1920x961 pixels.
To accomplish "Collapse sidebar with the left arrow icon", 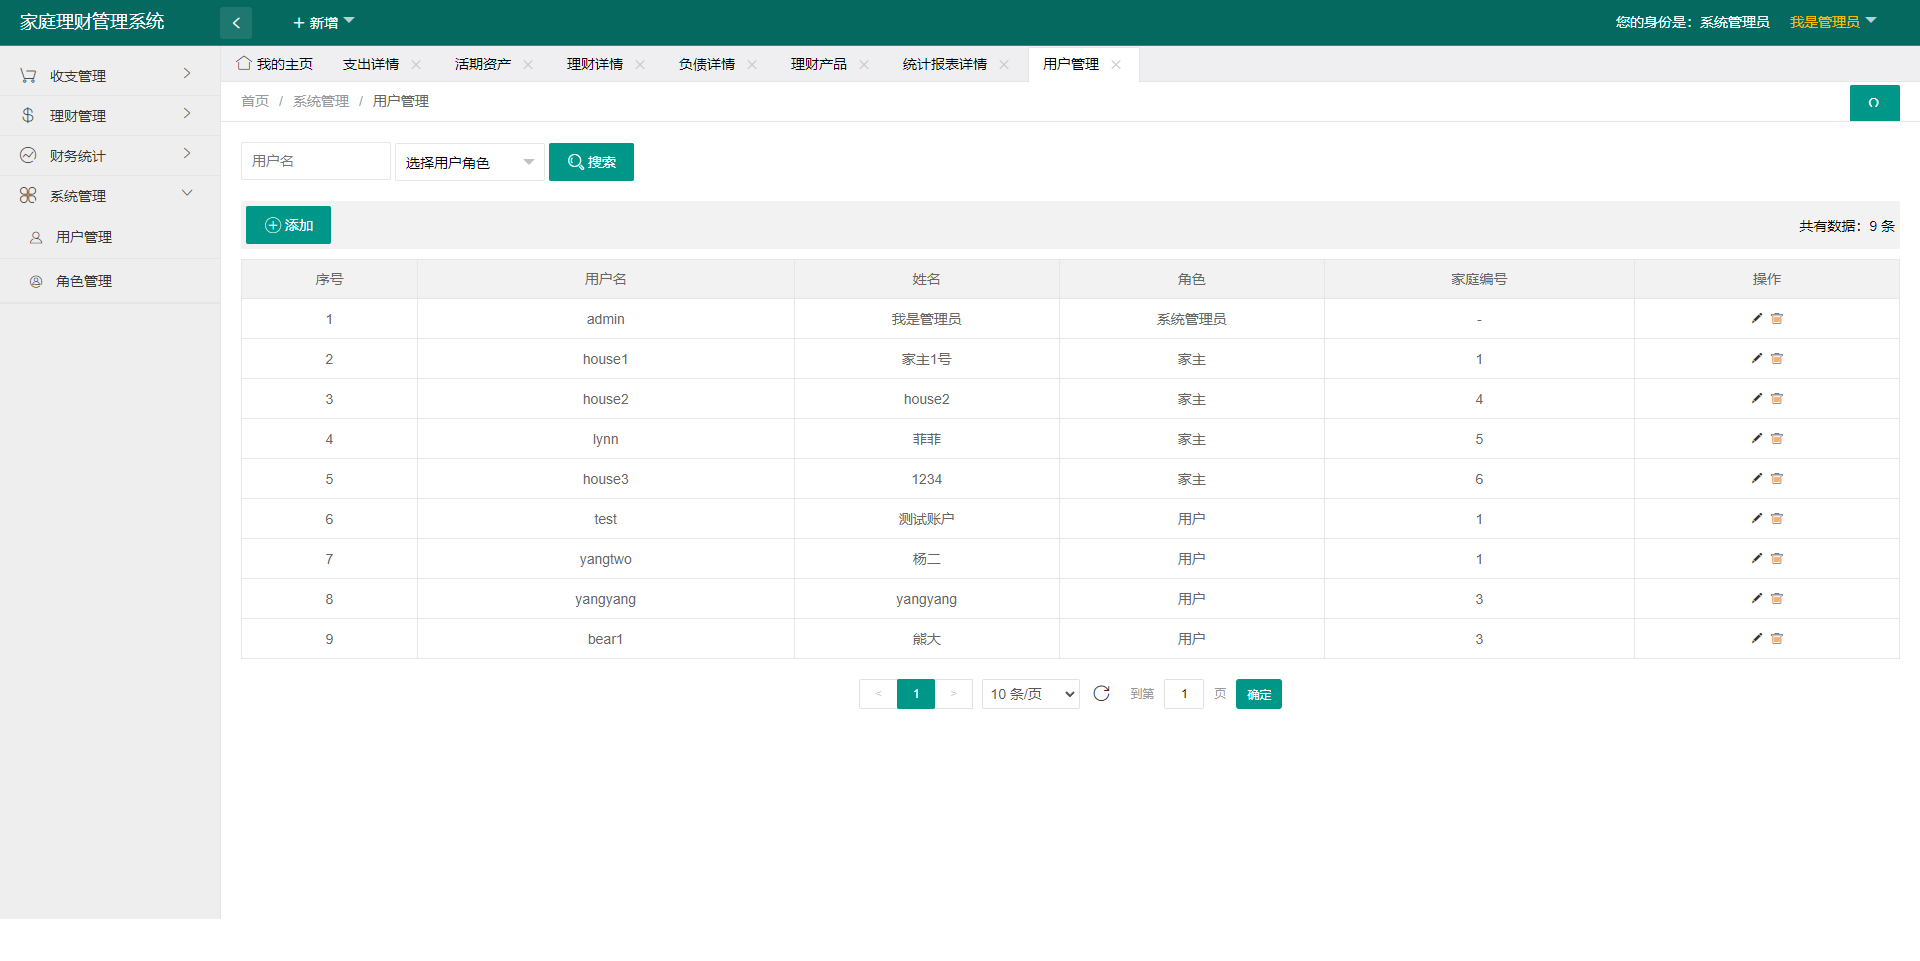I will (x=236, y=23).
